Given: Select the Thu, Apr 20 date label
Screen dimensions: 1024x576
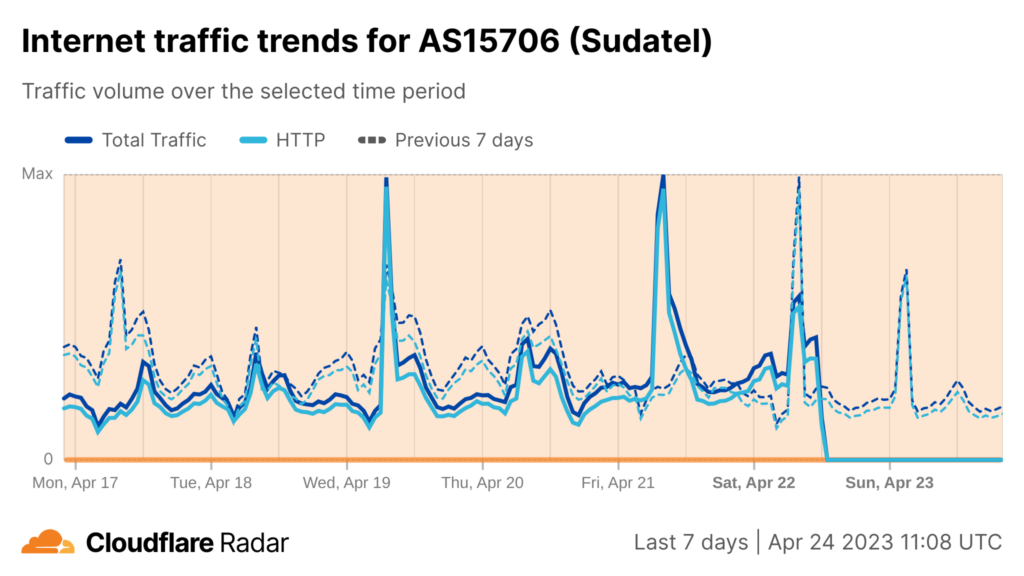Looking at the screenshot, I should (x=482, y=482).
